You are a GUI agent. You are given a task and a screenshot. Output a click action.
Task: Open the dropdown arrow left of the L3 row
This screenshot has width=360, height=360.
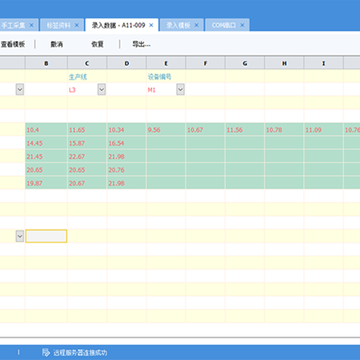click(x=20, y=89)
